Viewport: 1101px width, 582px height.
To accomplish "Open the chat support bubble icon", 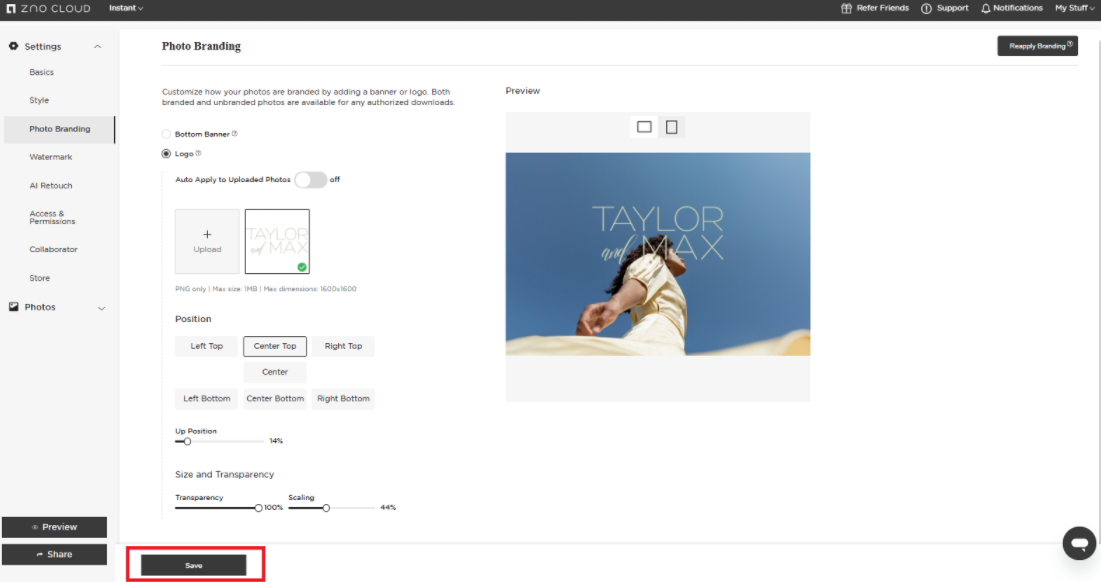I will pyautogui.click(x=1079, y=543).
